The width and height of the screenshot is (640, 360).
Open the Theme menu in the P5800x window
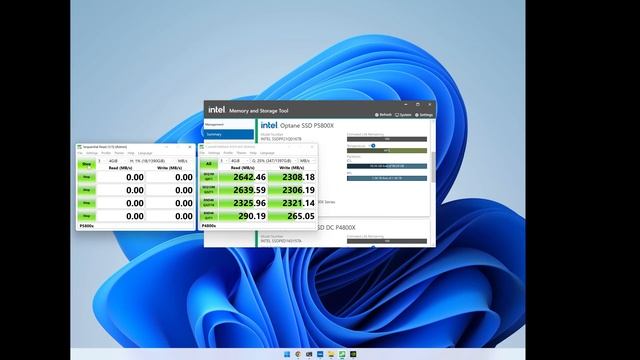[x=119, y=153]
